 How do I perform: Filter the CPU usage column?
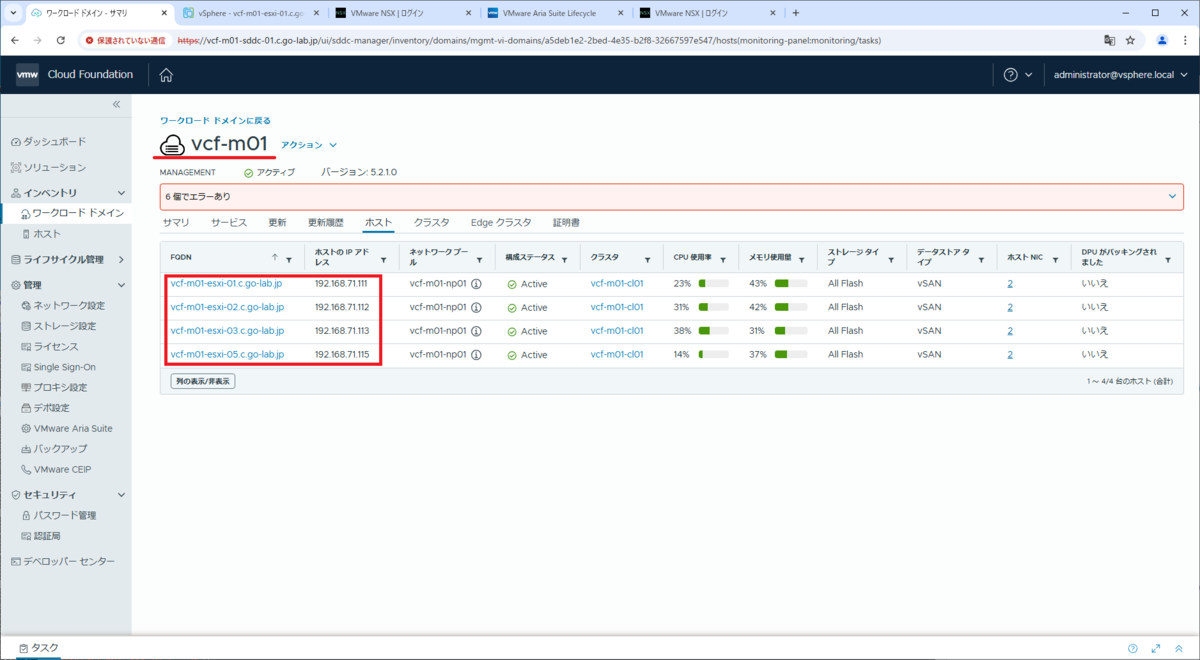coord(724,258)
